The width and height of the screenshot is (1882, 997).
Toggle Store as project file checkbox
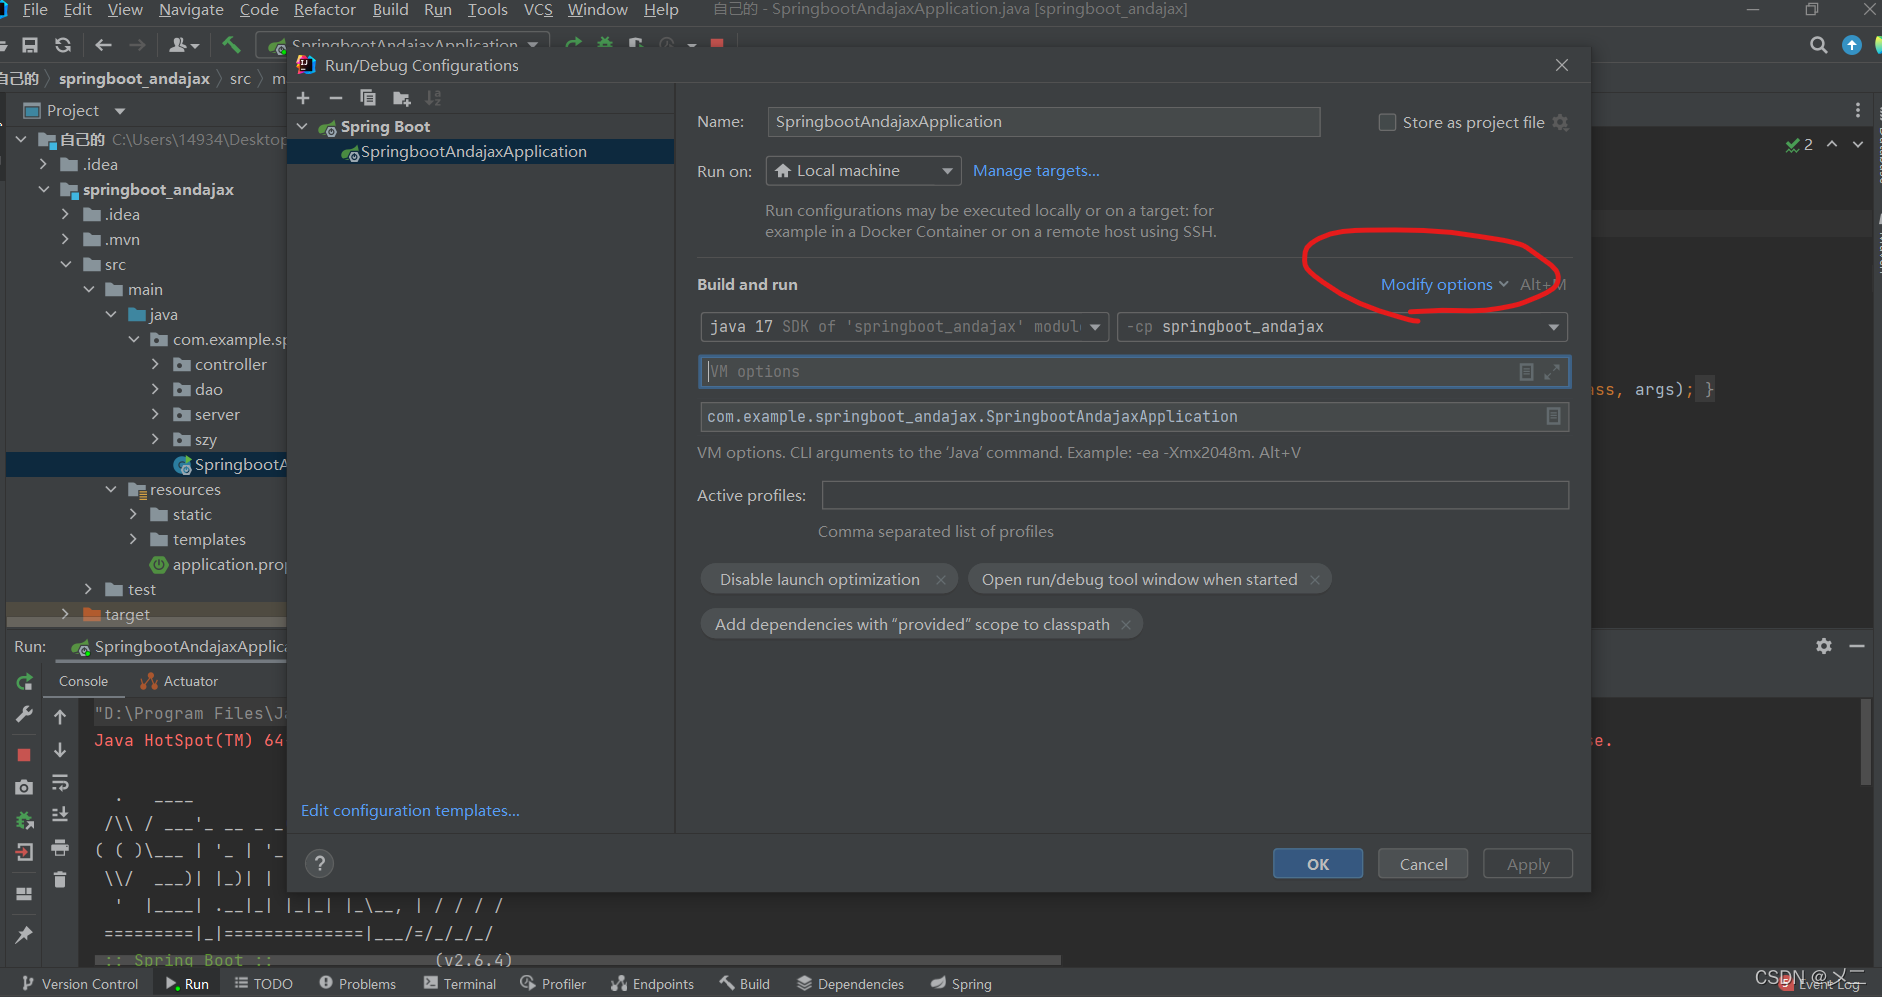tap(1387, 122)
